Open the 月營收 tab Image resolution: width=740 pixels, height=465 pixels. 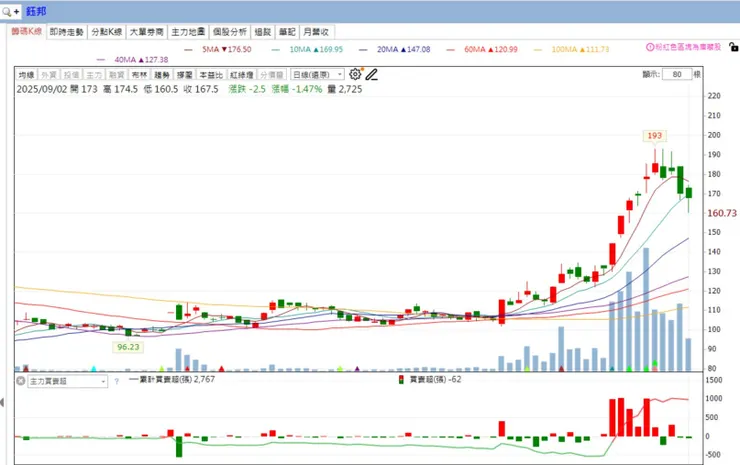tap(316, 32)
